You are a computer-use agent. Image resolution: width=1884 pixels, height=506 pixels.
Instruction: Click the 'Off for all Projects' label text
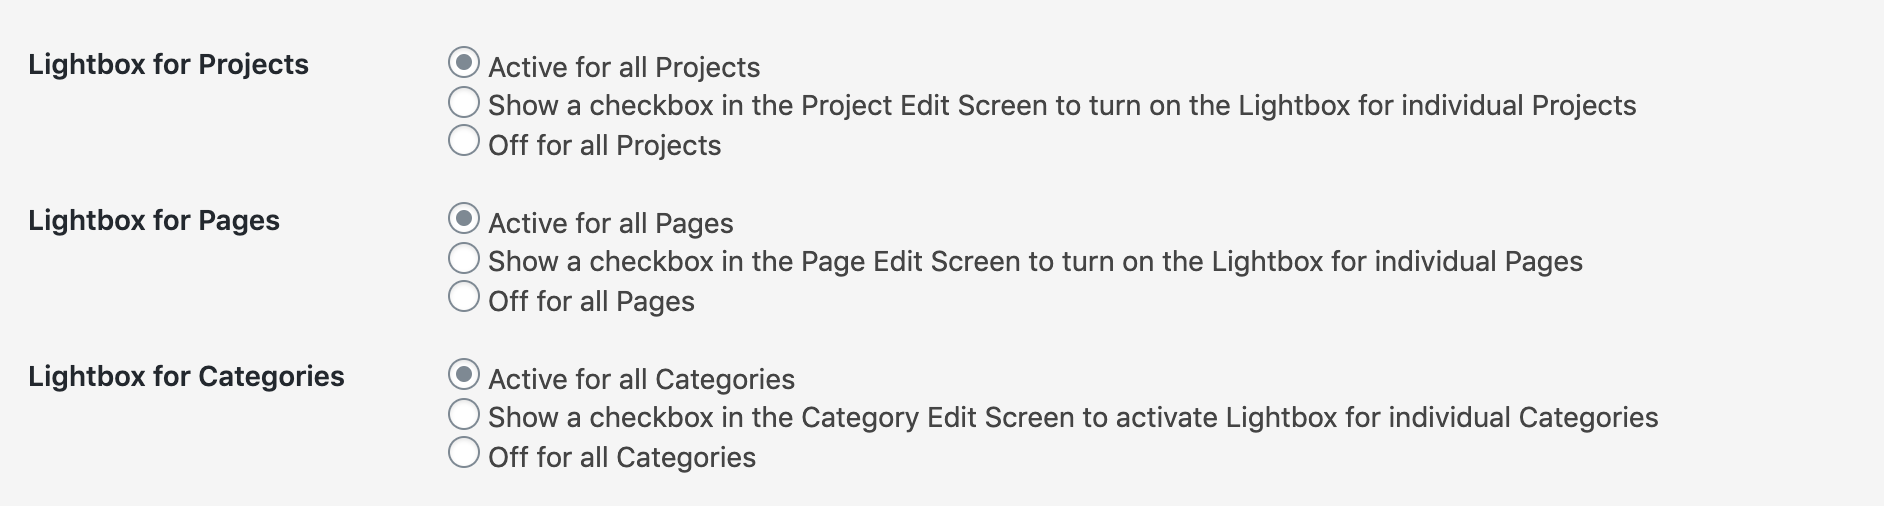(x=604, y=146)
